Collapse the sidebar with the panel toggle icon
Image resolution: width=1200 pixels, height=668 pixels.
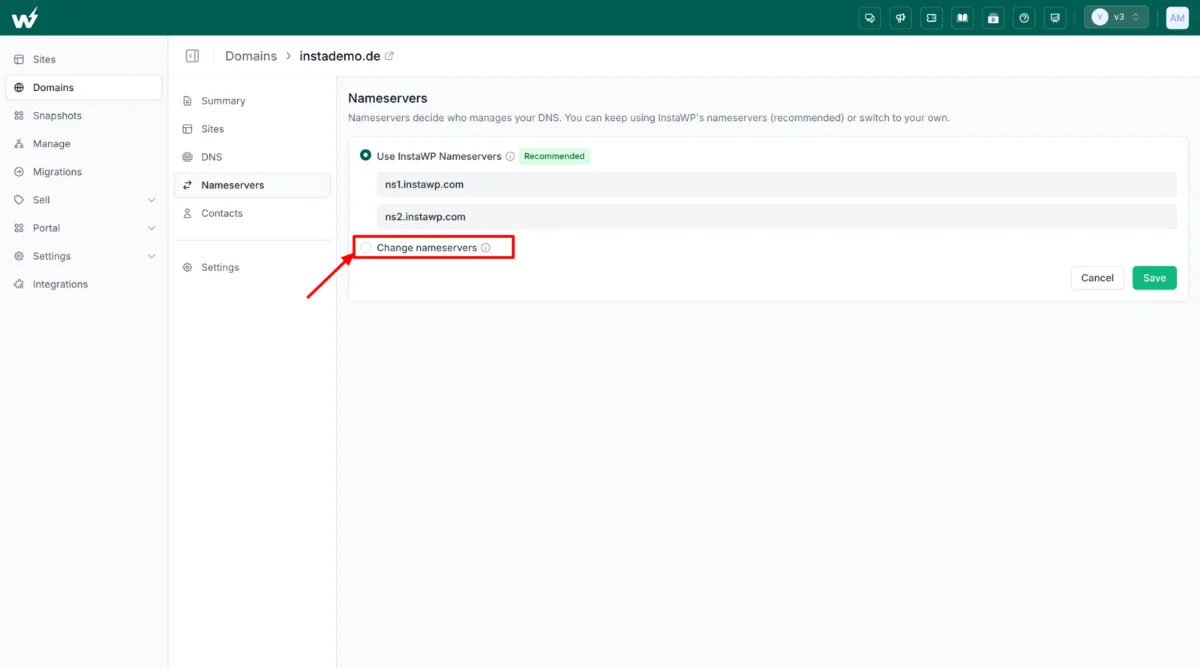click(x=193, y=56)
